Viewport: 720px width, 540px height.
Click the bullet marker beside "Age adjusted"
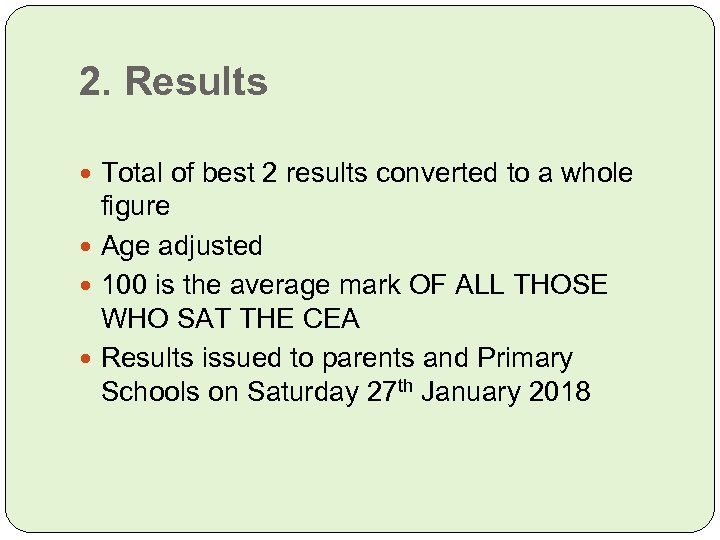(x=90, y=246)
